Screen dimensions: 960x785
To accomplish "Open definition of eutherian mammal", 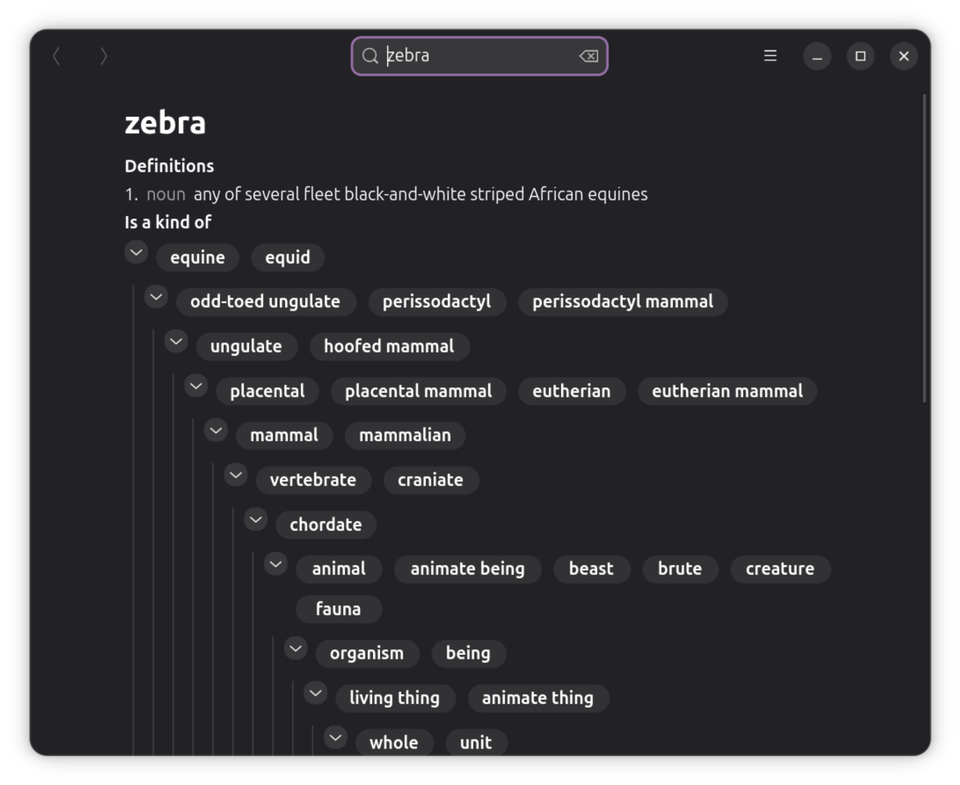I will 727,391.
